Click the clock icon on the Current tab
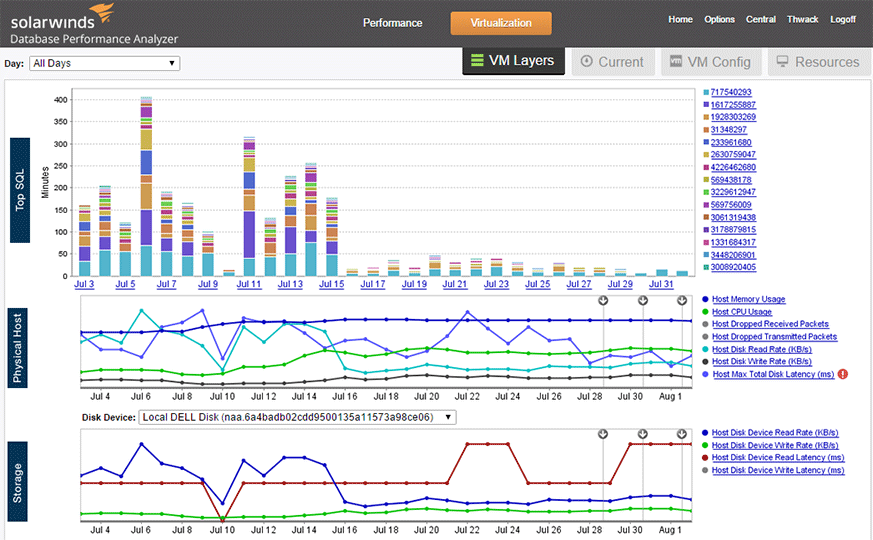 click(x=586, y=61)
